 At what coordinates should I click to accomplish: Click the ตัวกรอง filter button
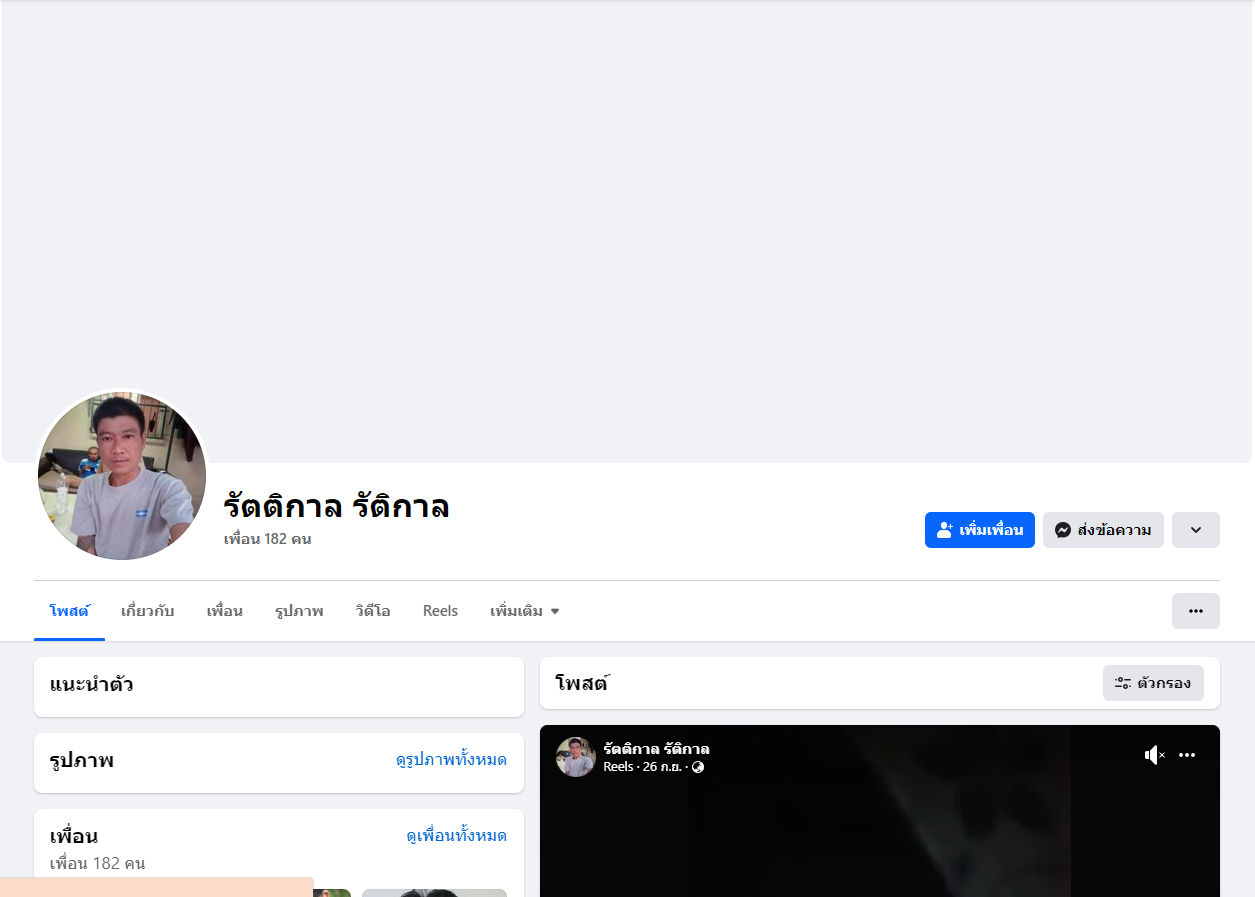(x=1153, y=683)
